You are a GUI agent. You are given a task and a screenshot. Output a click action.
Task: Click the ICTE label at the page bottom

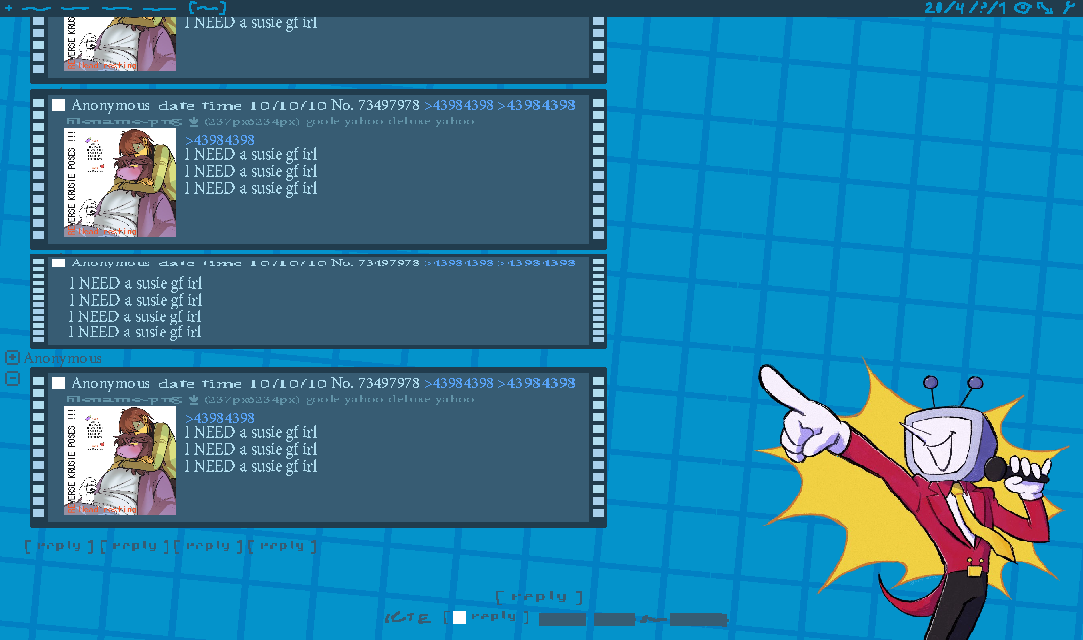pyautogui.click(x=408, y=618)
